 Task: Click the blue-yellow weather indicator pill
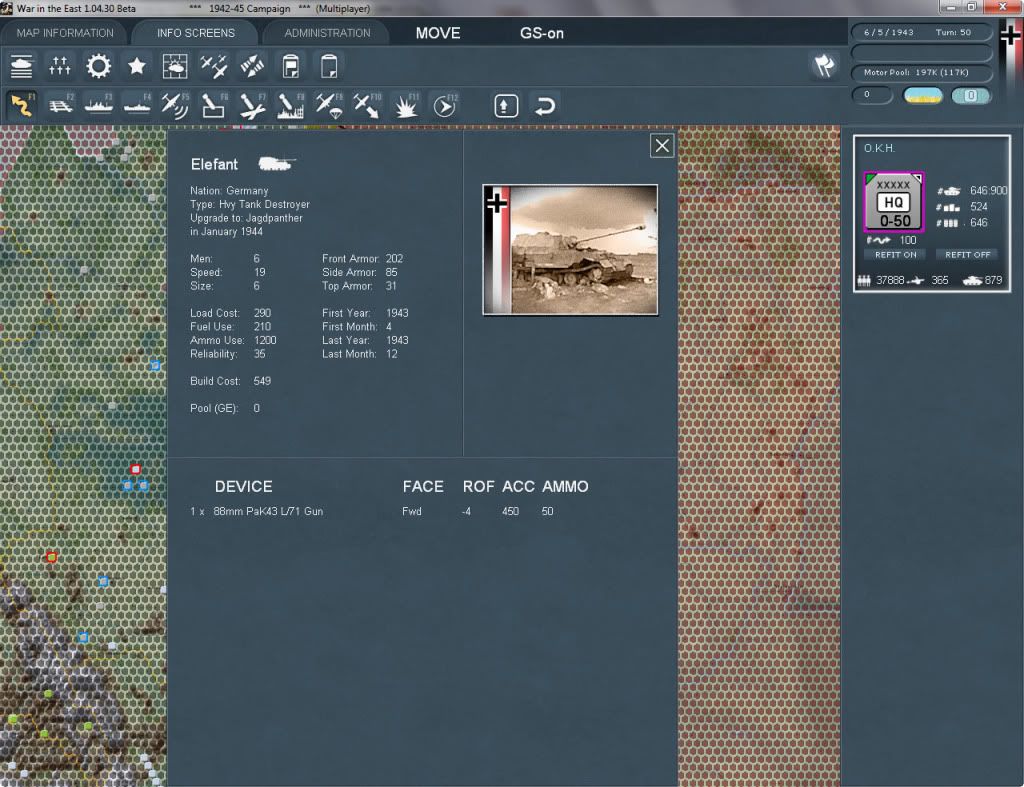pos(922,95)
